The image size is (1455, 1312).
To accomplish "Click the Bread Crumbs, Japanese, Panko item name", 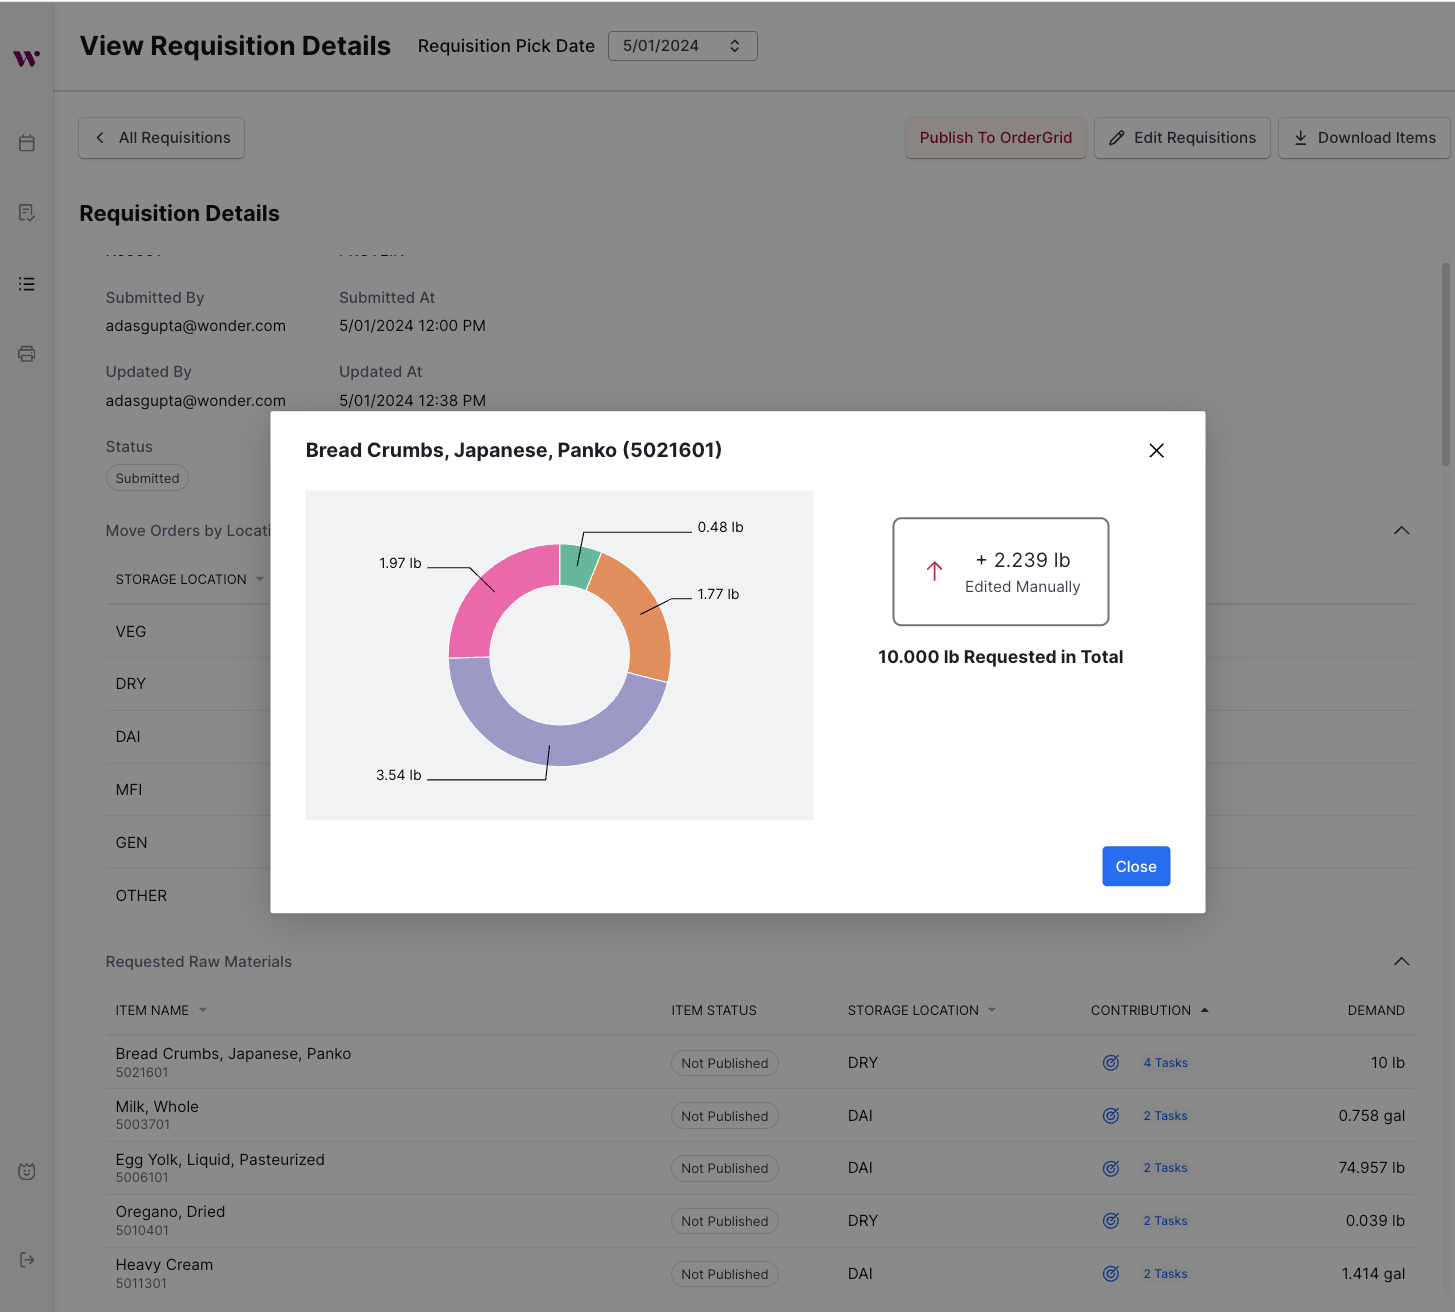I will (233, 1054).
